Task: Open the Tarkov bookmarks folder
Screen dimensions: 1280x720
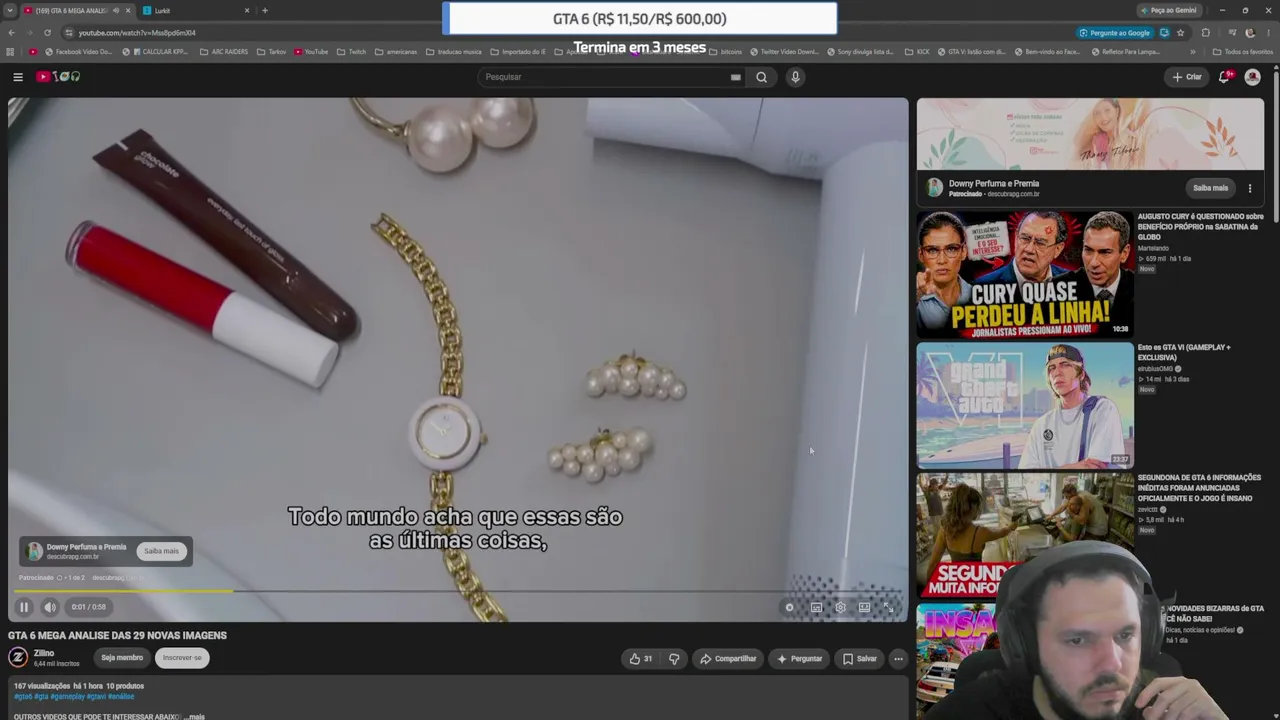Action: click(x=272, y=52)
